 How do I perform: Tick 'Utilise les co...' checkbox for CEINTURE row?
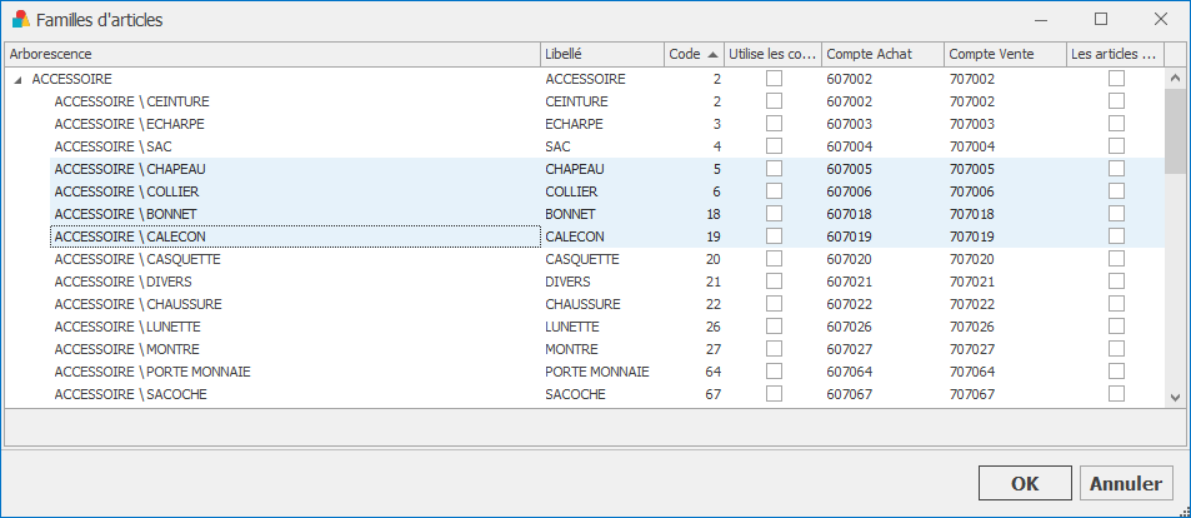click(x=773, y=101)
